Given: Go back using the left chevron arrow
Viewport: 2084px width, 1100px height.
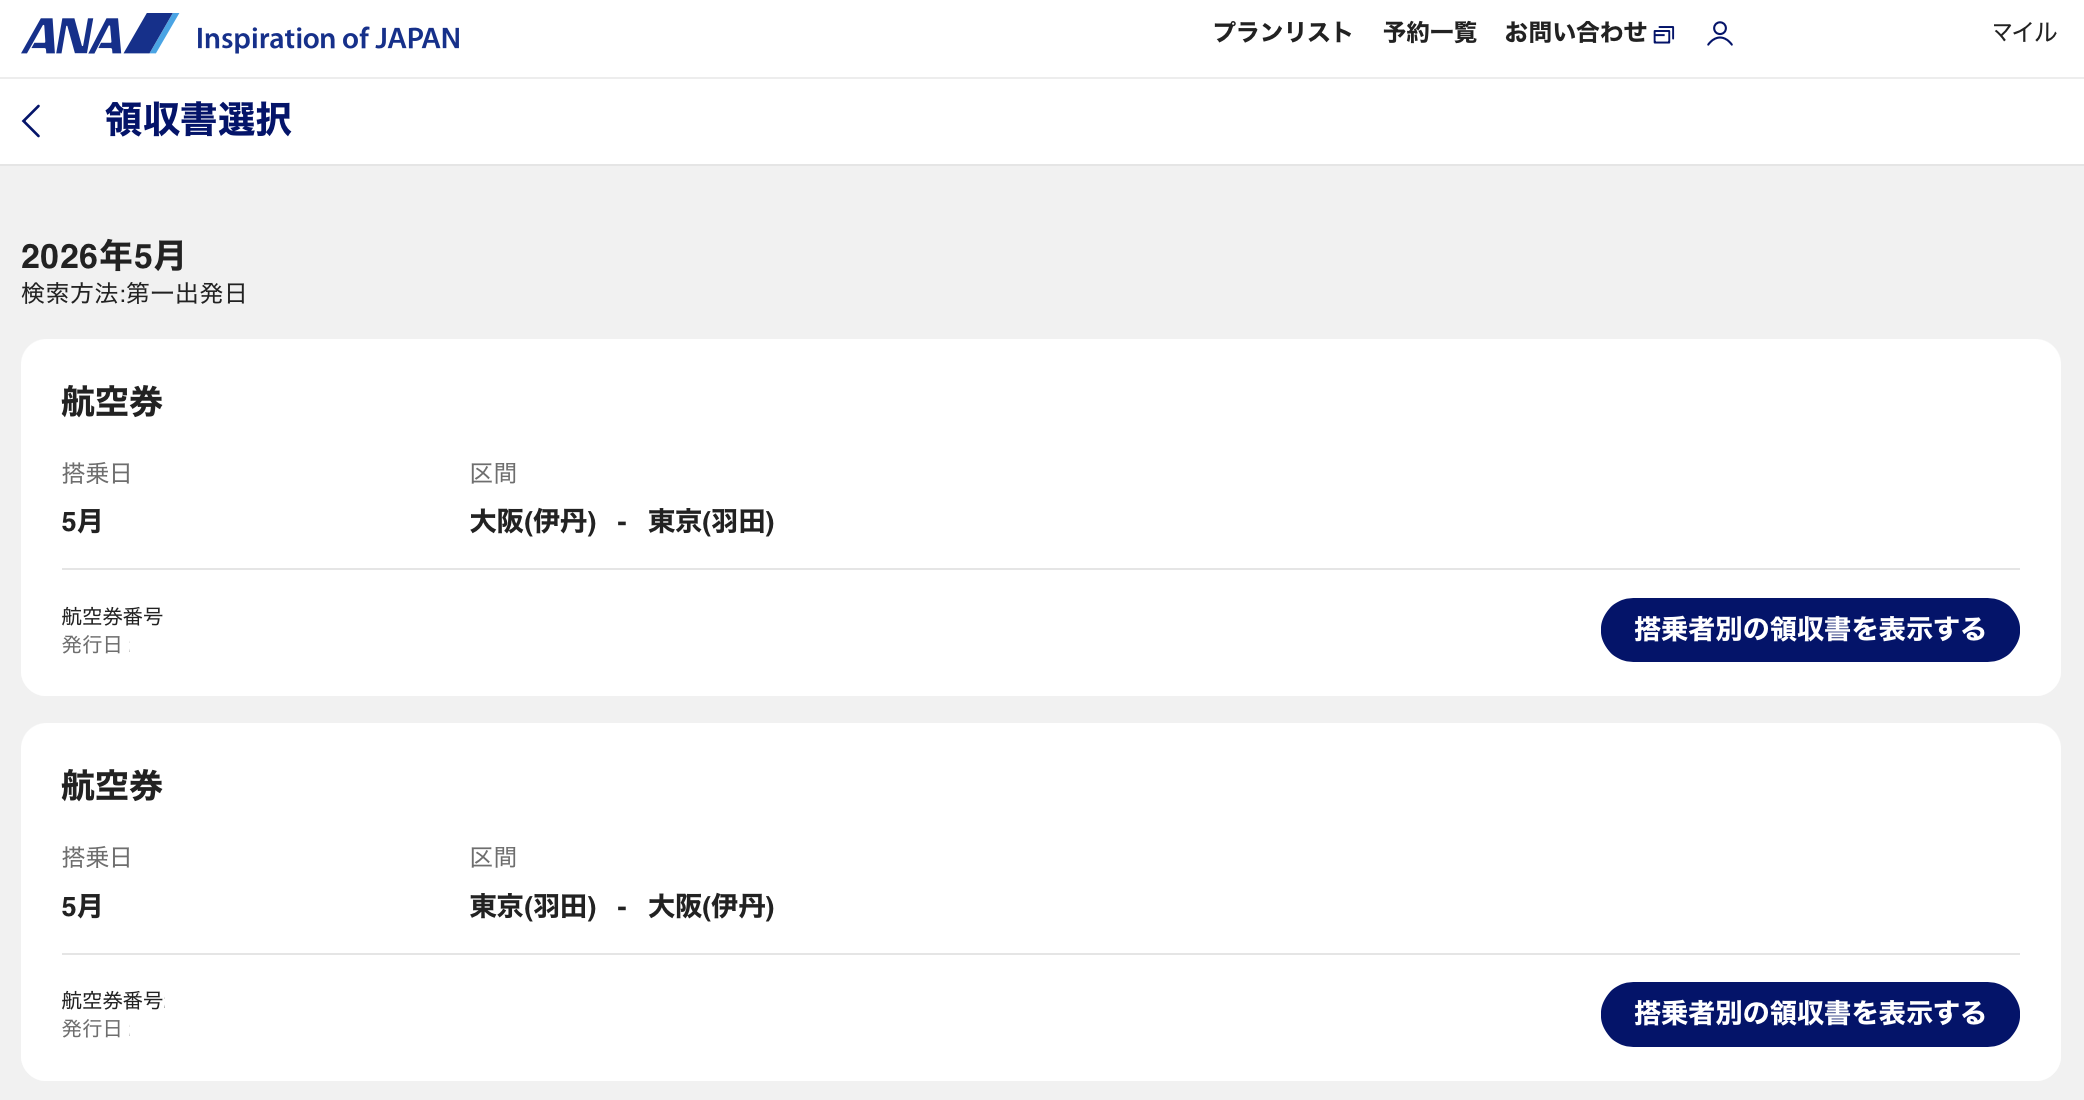Looking at the screenshot, I should pyautogui.click(x=32, y=121).
